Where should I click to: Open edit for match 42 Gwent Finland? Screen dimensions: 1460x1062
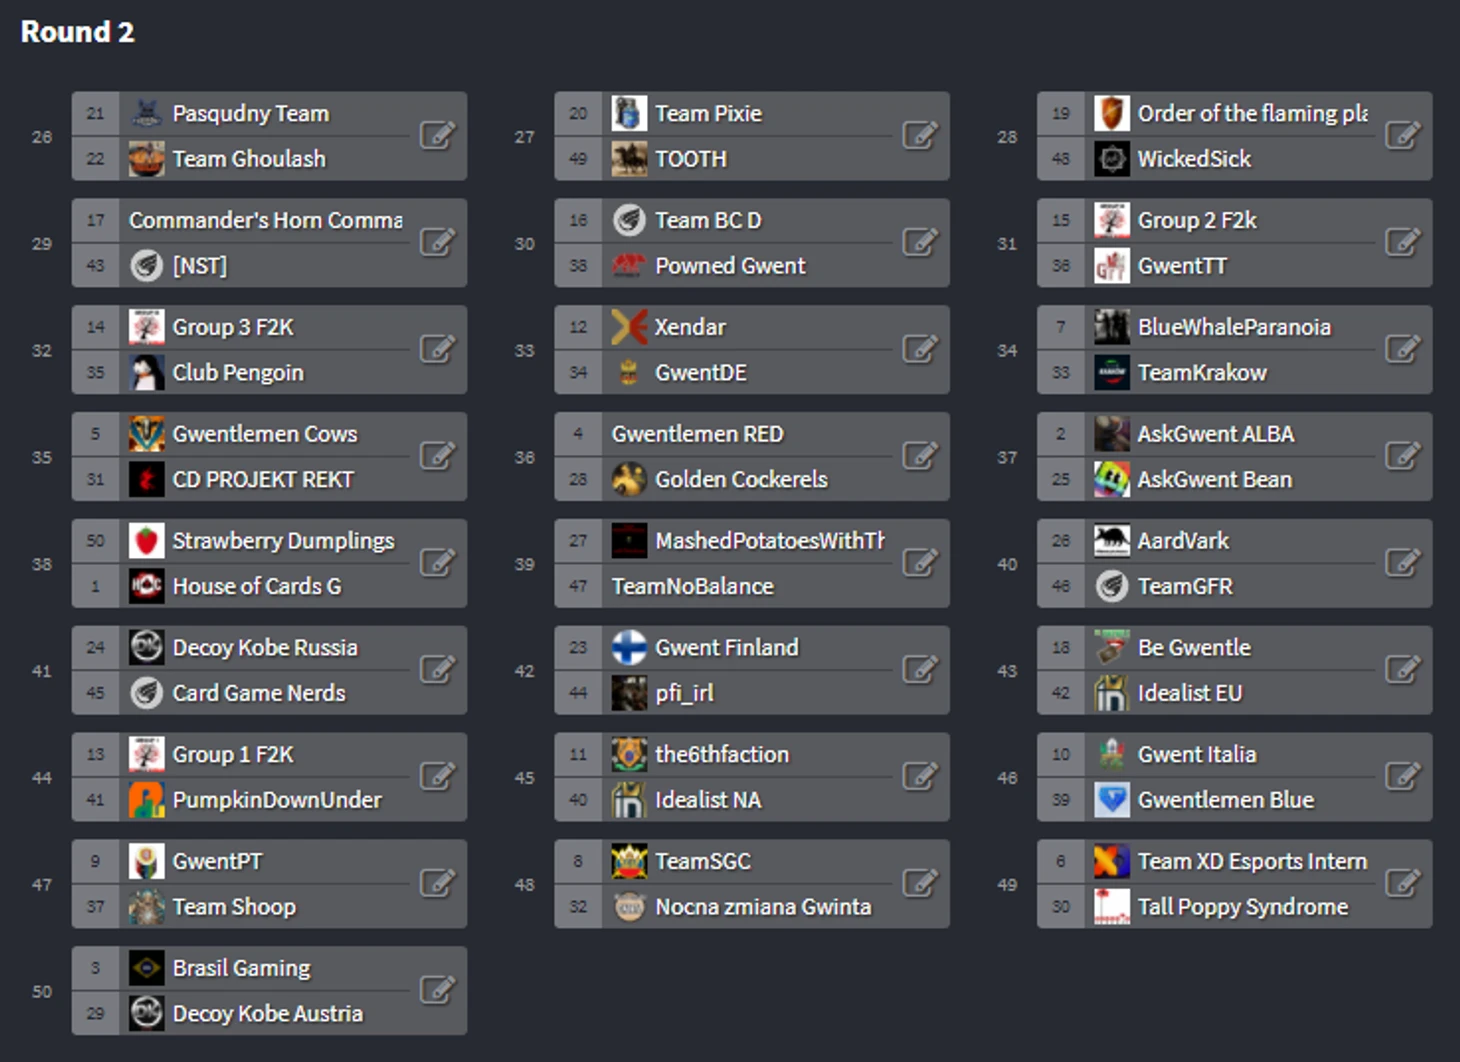tap(920, 670)
